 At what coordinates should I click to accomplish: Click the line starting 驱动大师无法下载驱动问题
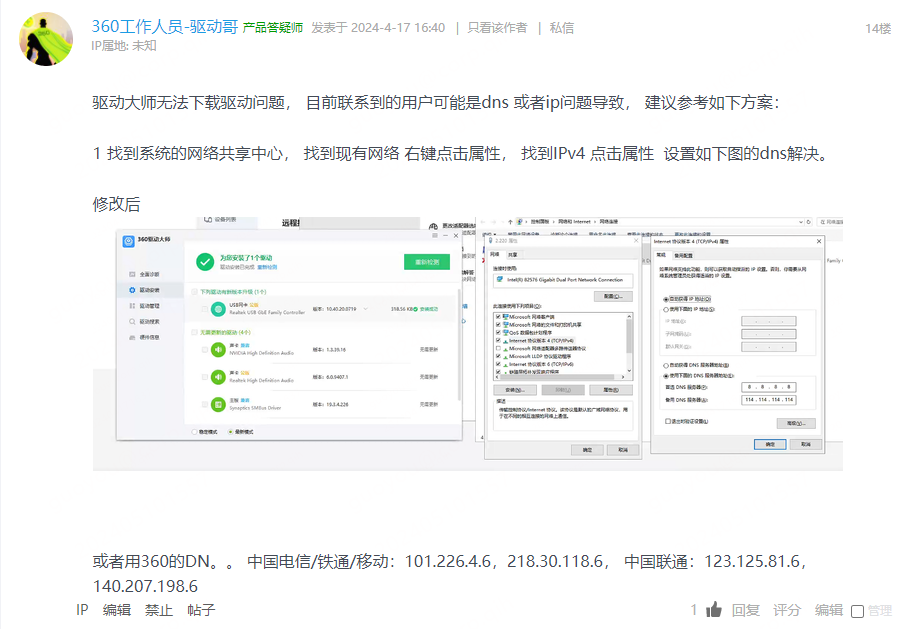(x=436, y=102)
